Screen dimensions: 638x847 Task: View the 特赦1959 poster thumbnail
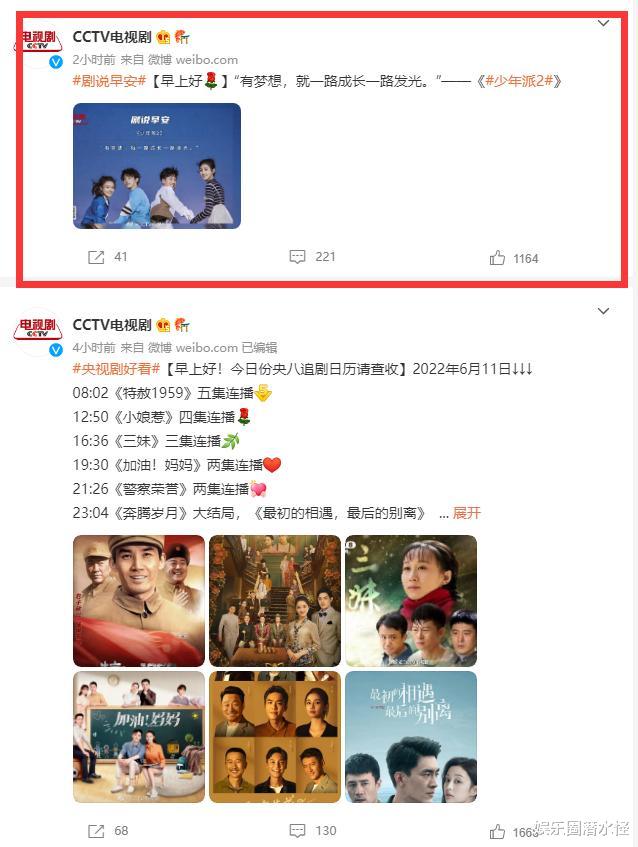pyautogui.click(x=139, y=601)
